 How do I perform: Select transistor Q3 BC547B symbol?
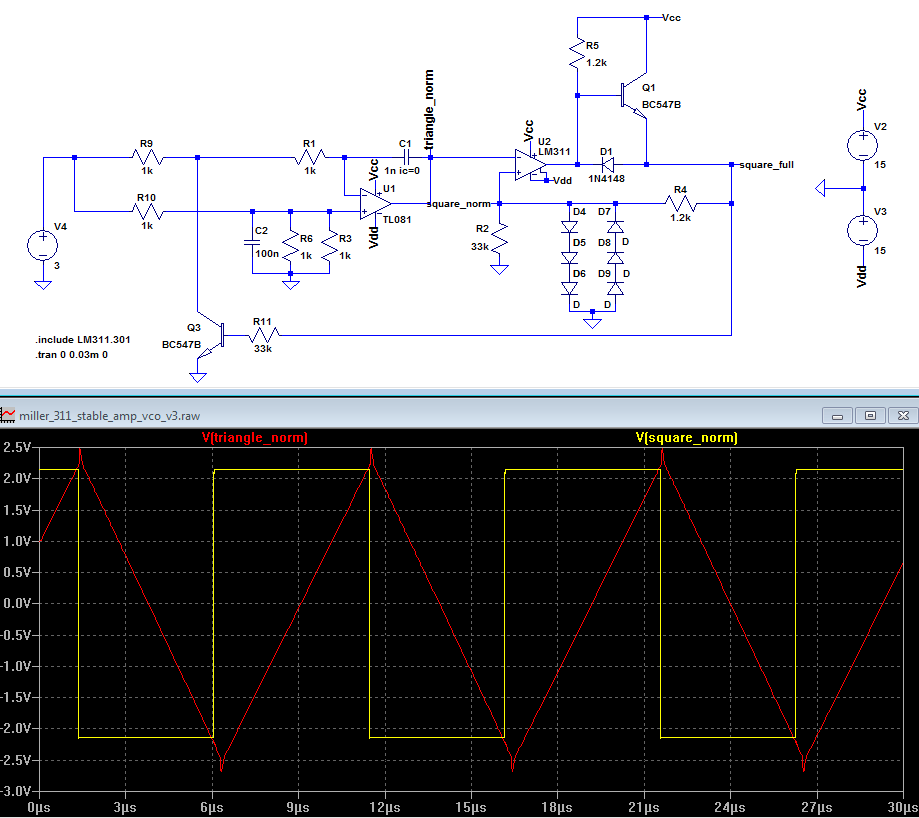[x=212, y=335]
